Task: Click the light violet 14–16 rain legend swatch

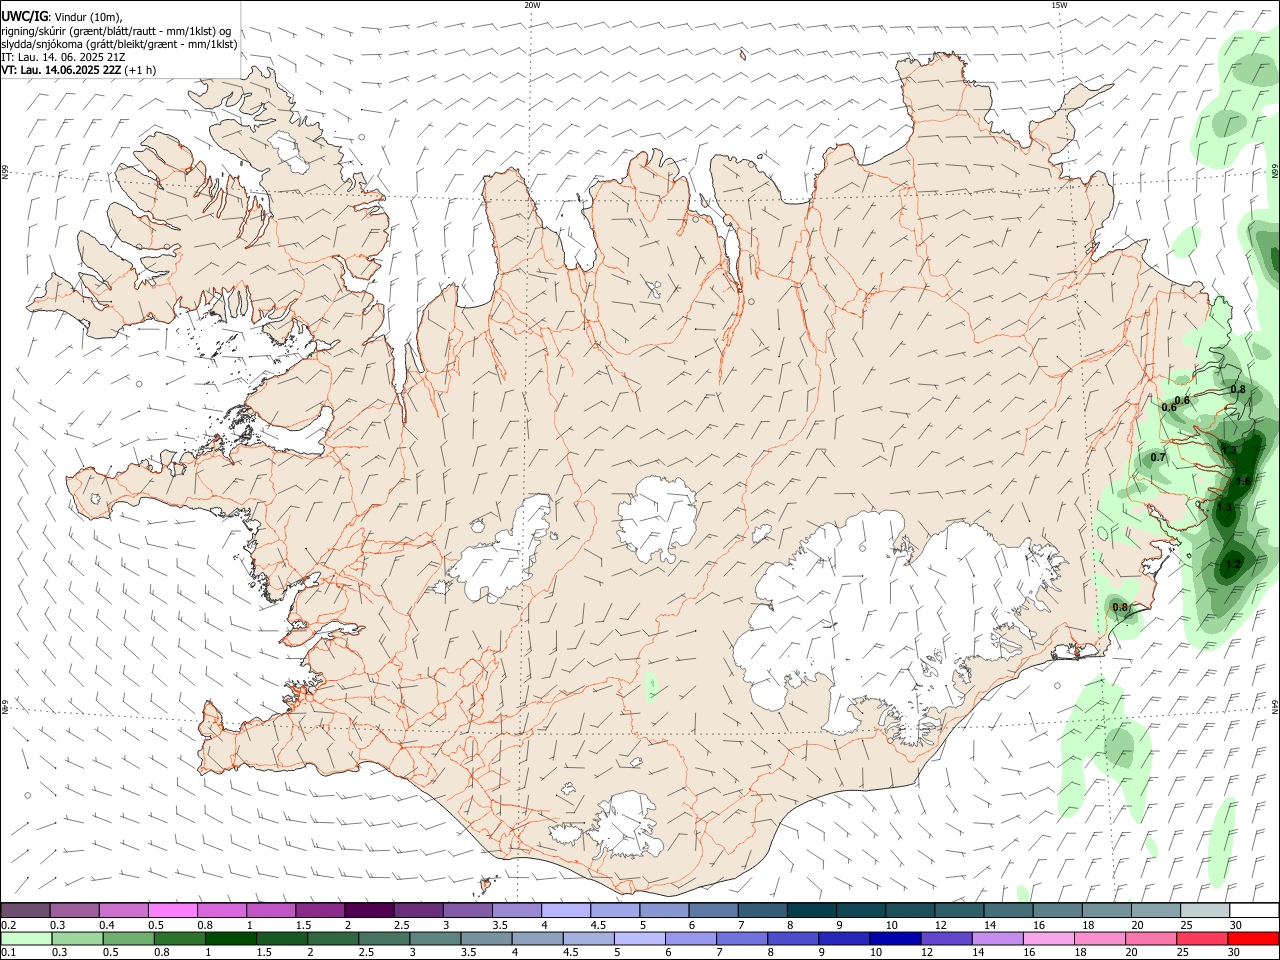Action: (998, 938)
